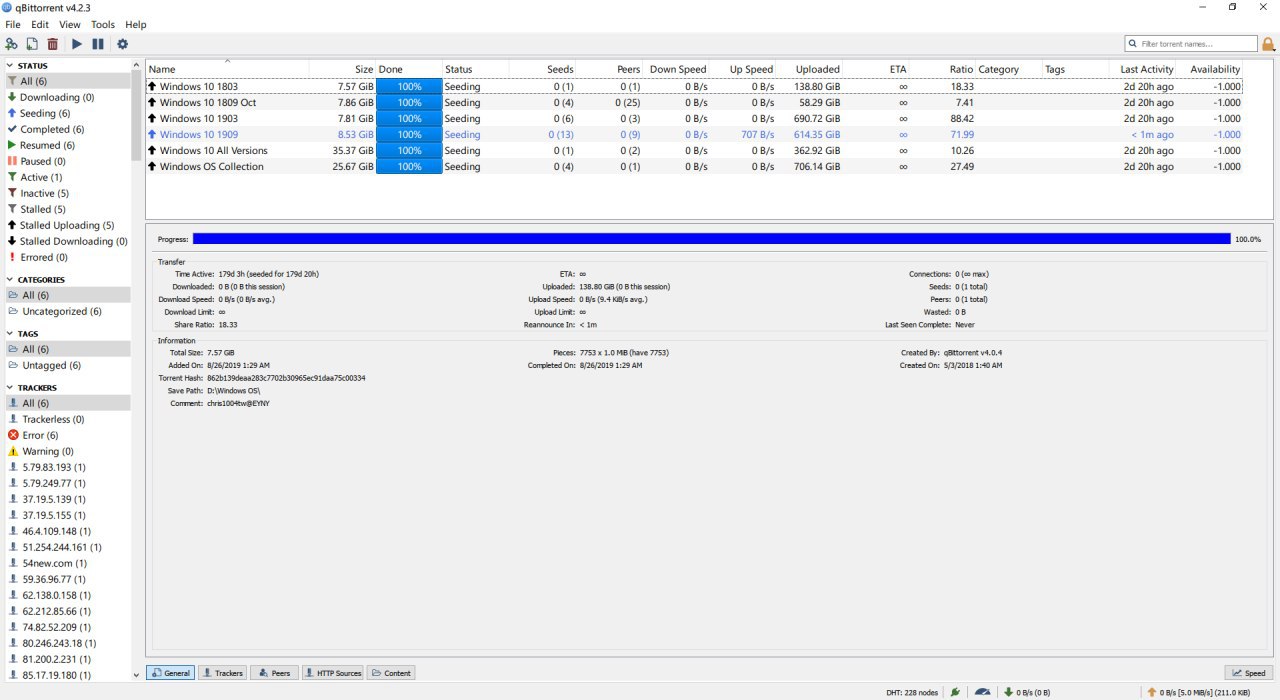Collapse the TAGS sidebar section
Image resolution: width=1280 pixels, height=700 pixels.
click(x=11, y=334)
